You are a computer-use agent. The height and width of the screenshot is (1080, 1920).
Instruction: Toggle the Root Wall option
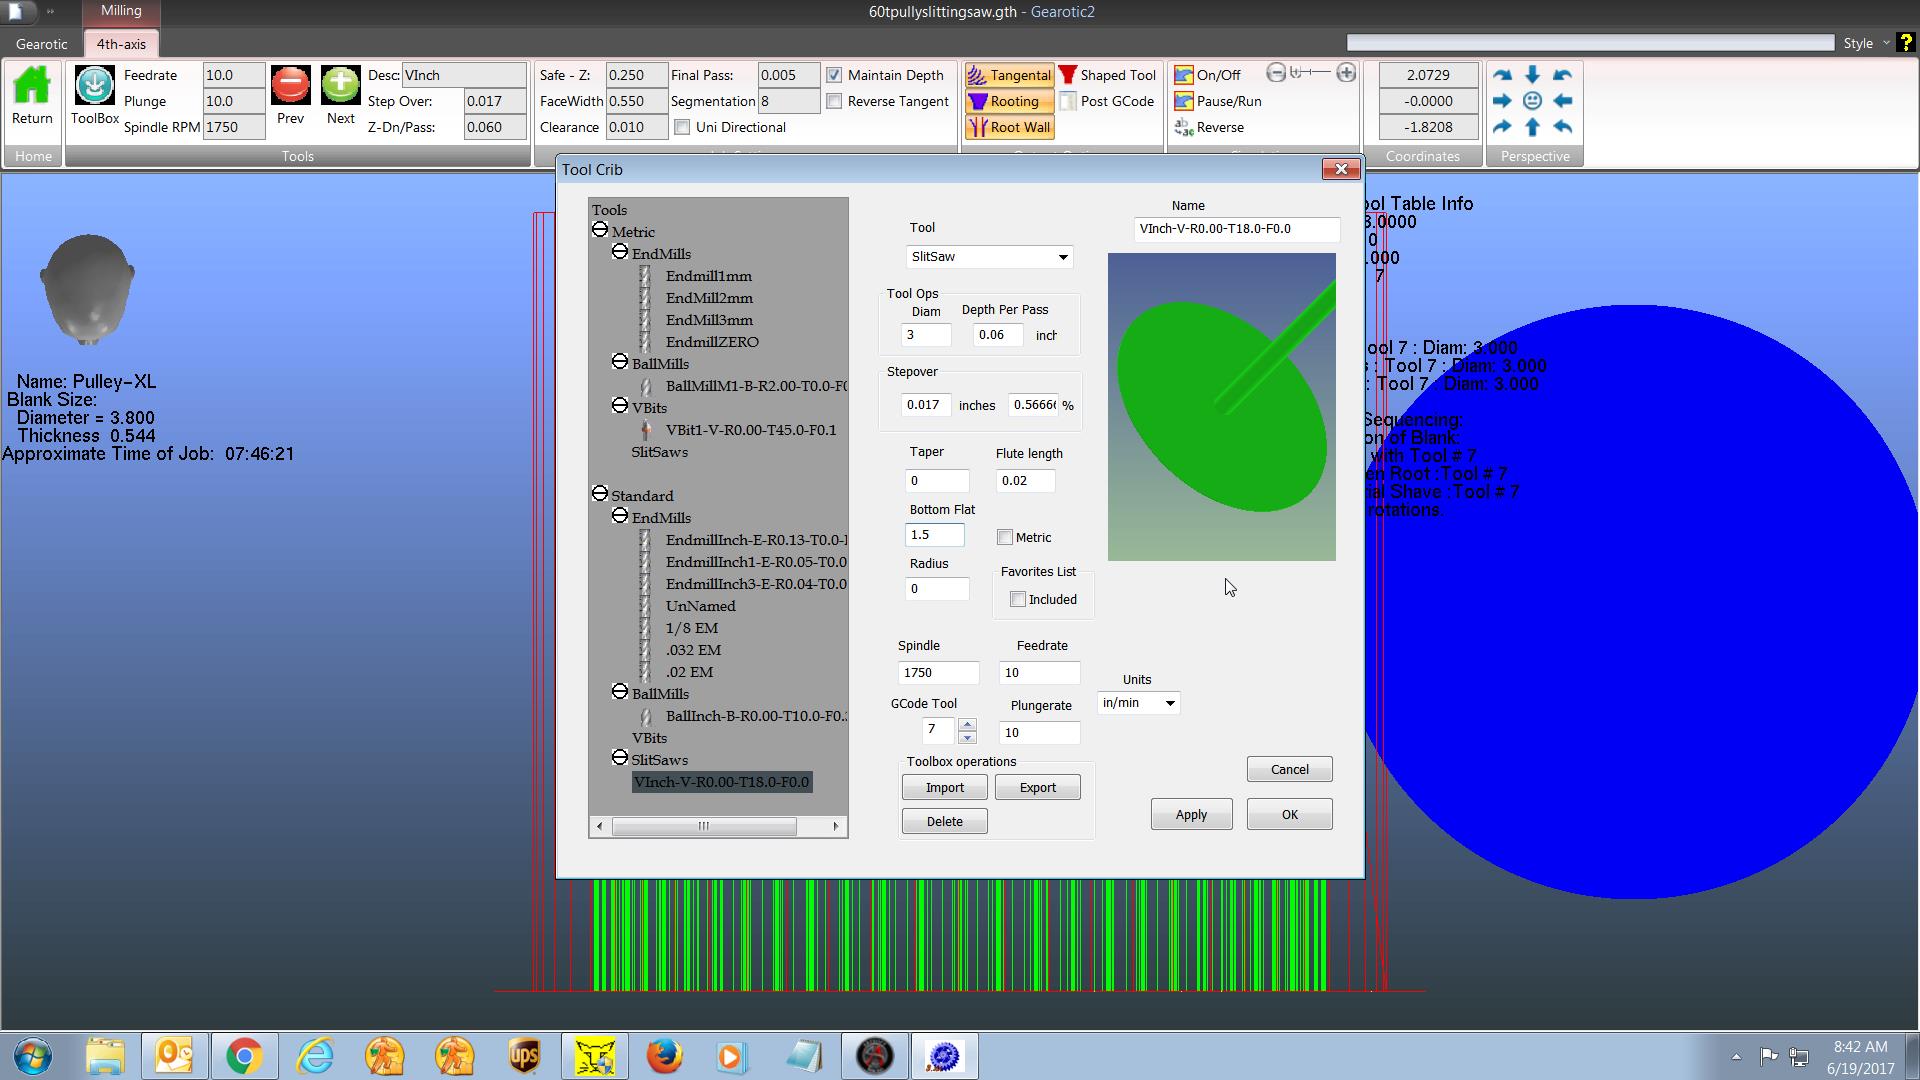1009,128
